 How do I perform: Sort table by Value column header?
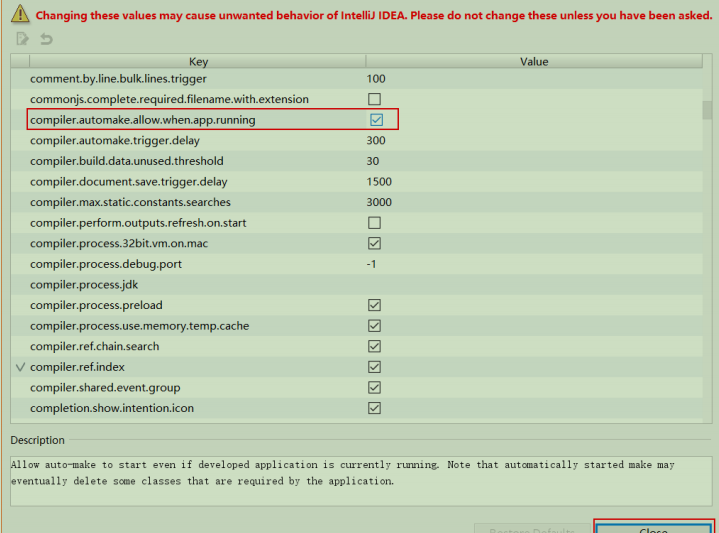tap(534, 61)
